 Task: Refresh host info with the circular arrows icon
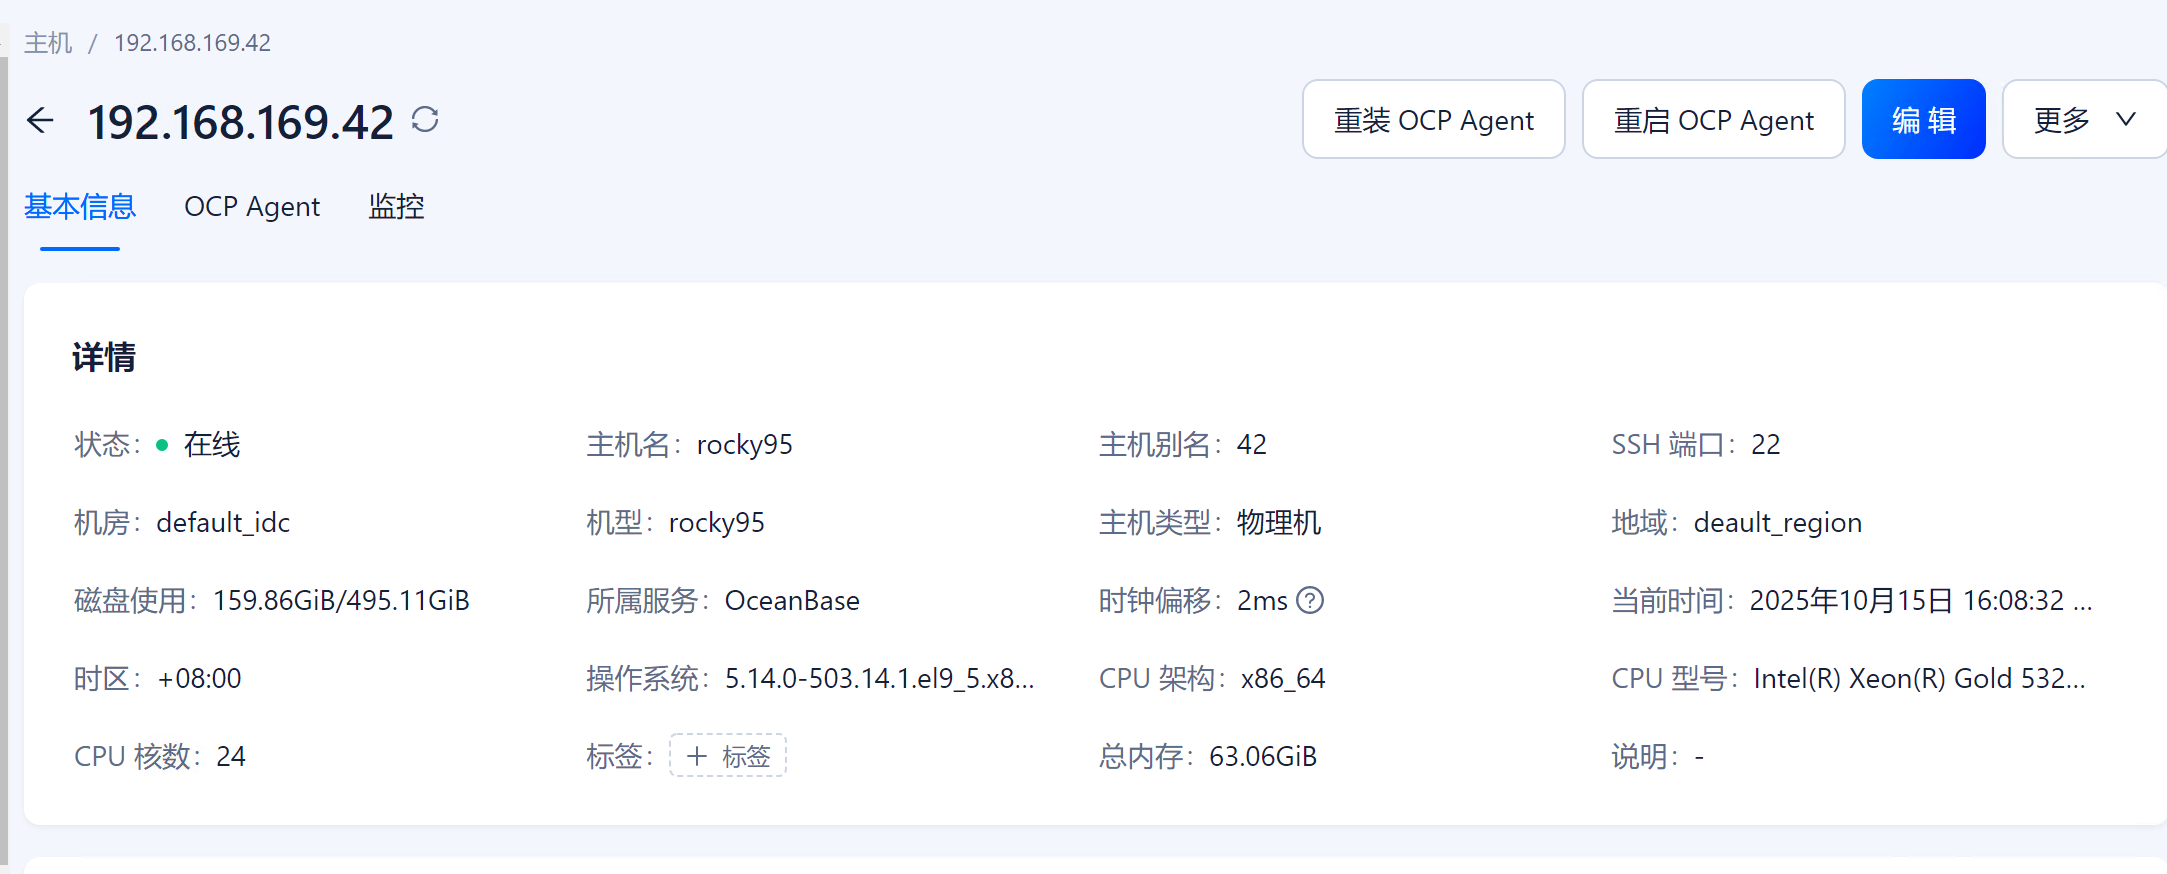click(x=425, y=120)
